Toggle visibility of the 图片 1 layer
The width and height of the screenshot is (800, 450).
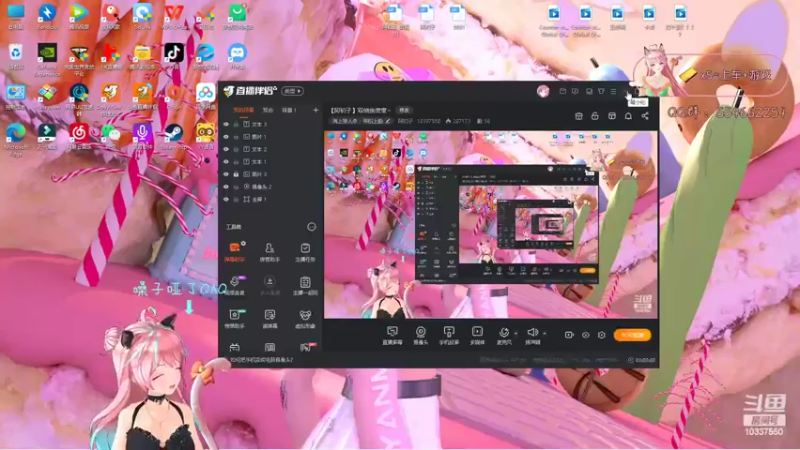pyautogui.click(x=226, y=137)
